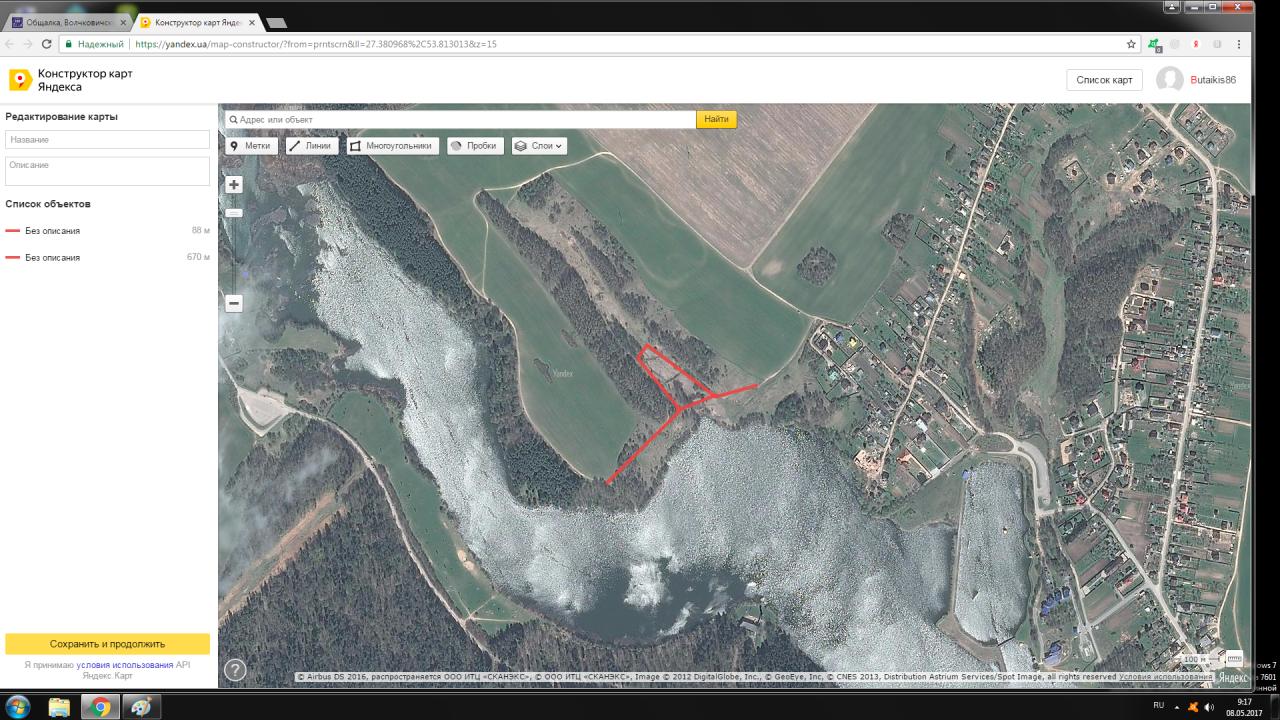The width and height of the screenshot is (1280, 720).
Task: Open the help question mark icon
Action: (235, 670)
